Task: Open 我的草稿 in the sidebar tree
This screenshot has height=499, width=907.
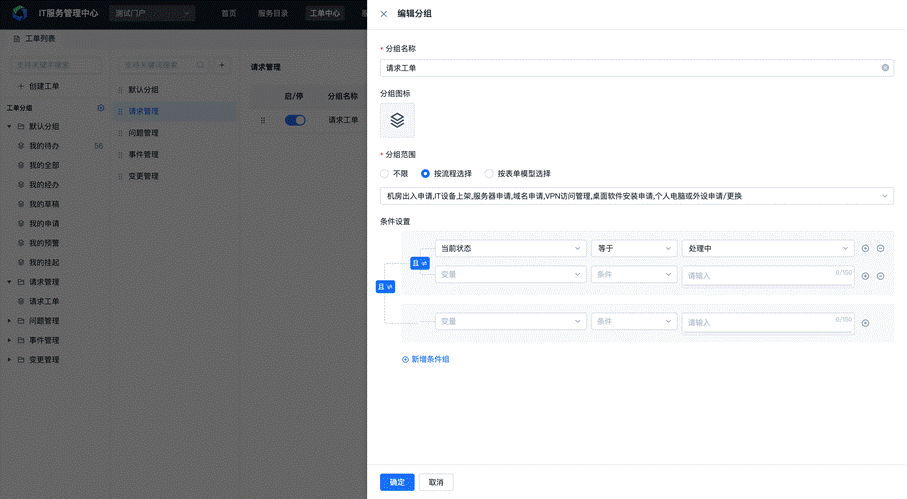Action: 45,204
